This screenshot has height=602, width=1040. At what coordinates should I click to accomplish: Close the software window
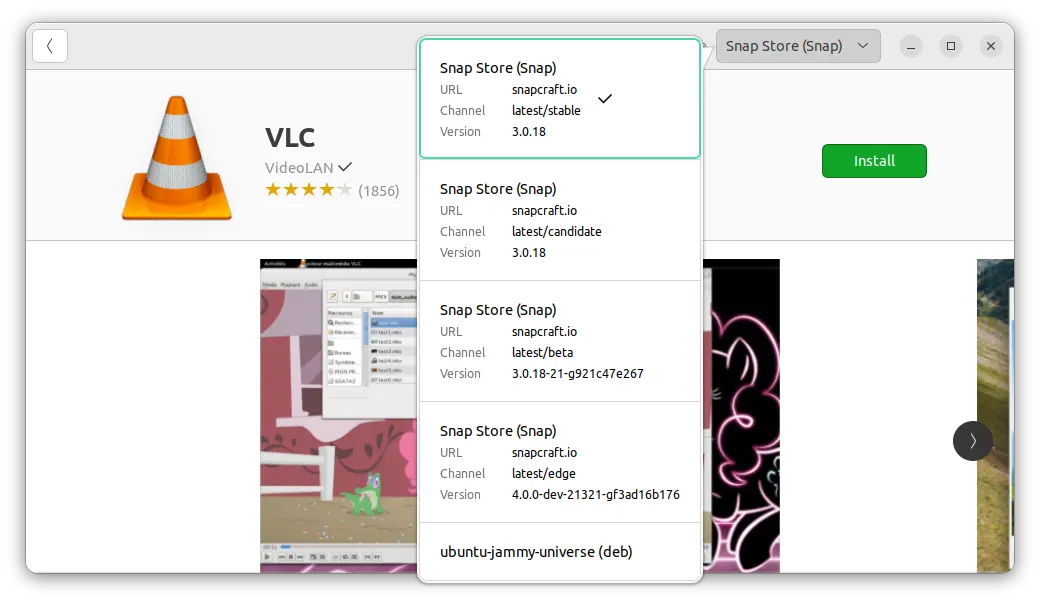tap(990, 46)
